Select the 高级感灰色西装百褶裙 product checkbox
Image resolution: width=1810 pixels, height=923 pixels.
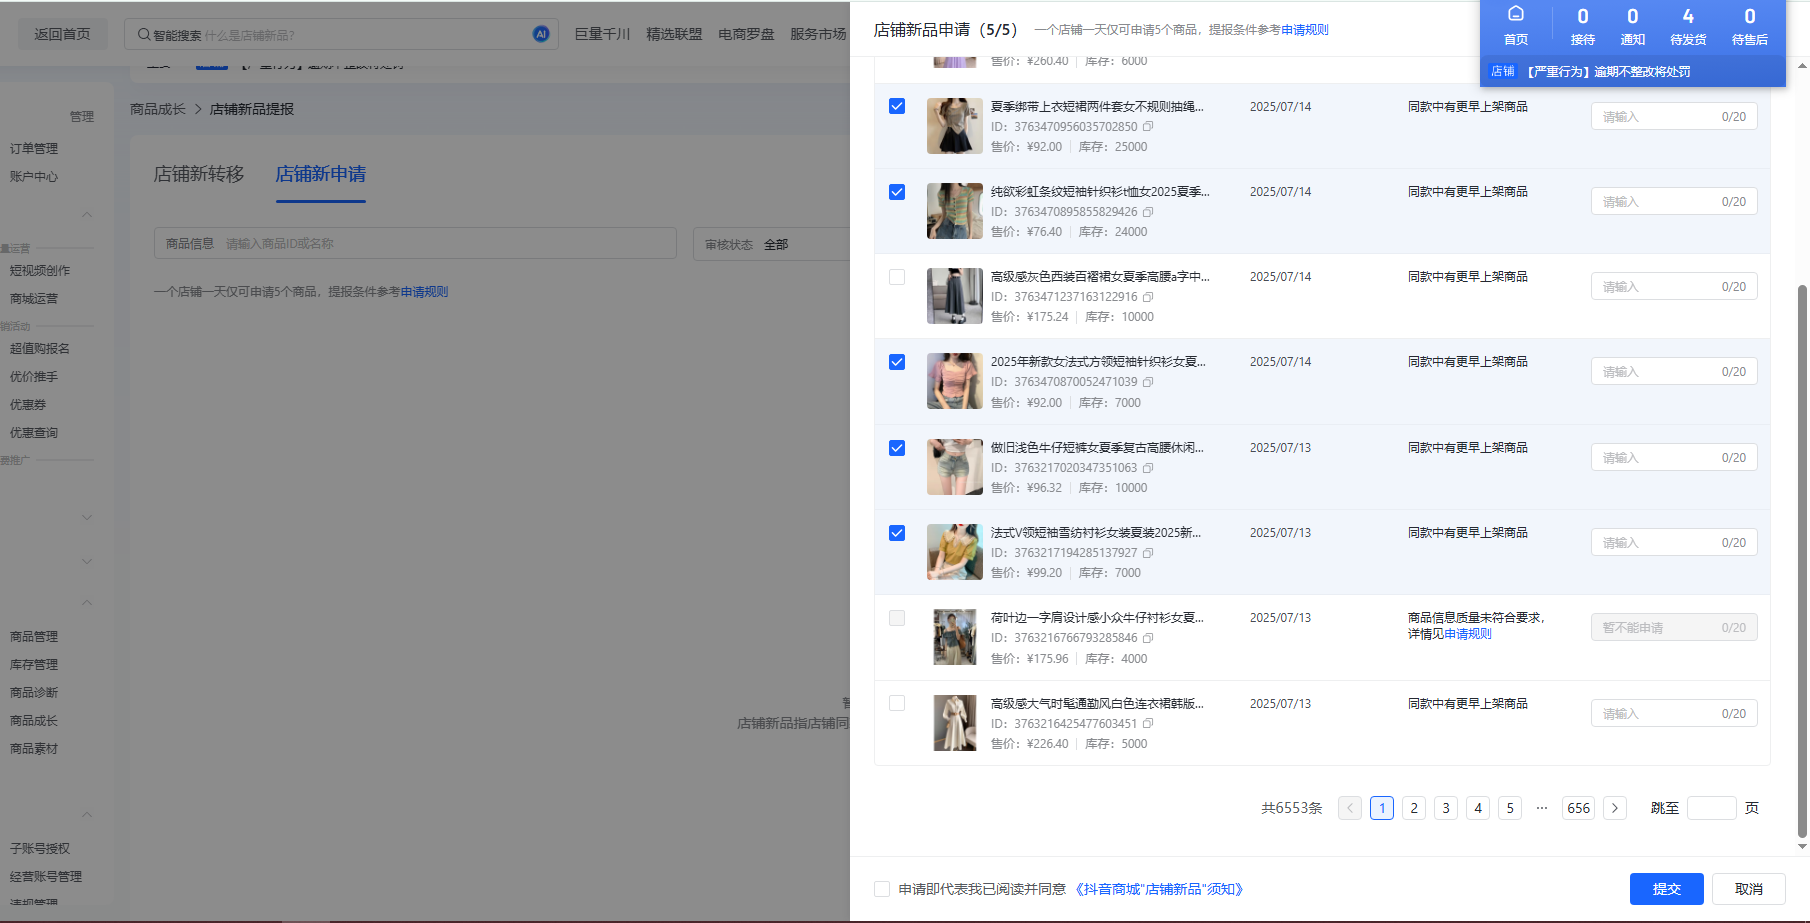coord(897,277)
